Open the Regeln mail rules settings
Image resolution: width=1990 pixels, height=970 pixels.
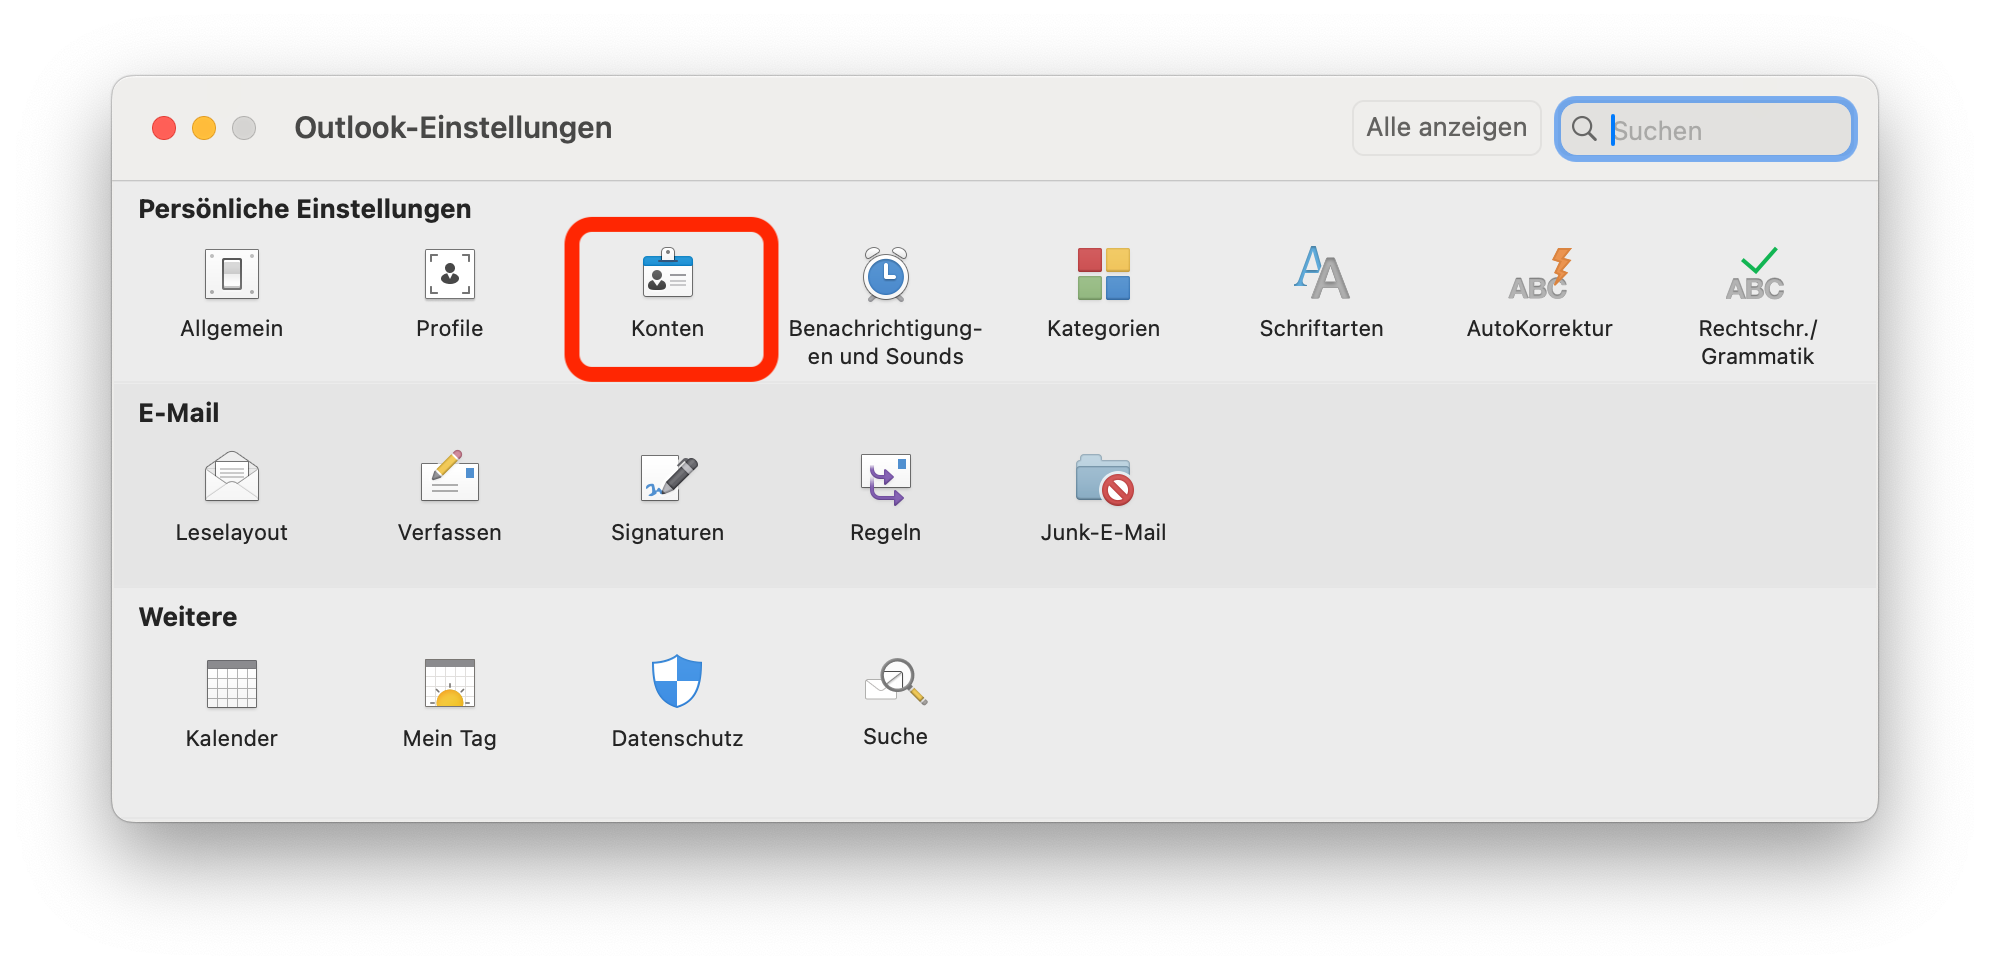pos(885,478)
